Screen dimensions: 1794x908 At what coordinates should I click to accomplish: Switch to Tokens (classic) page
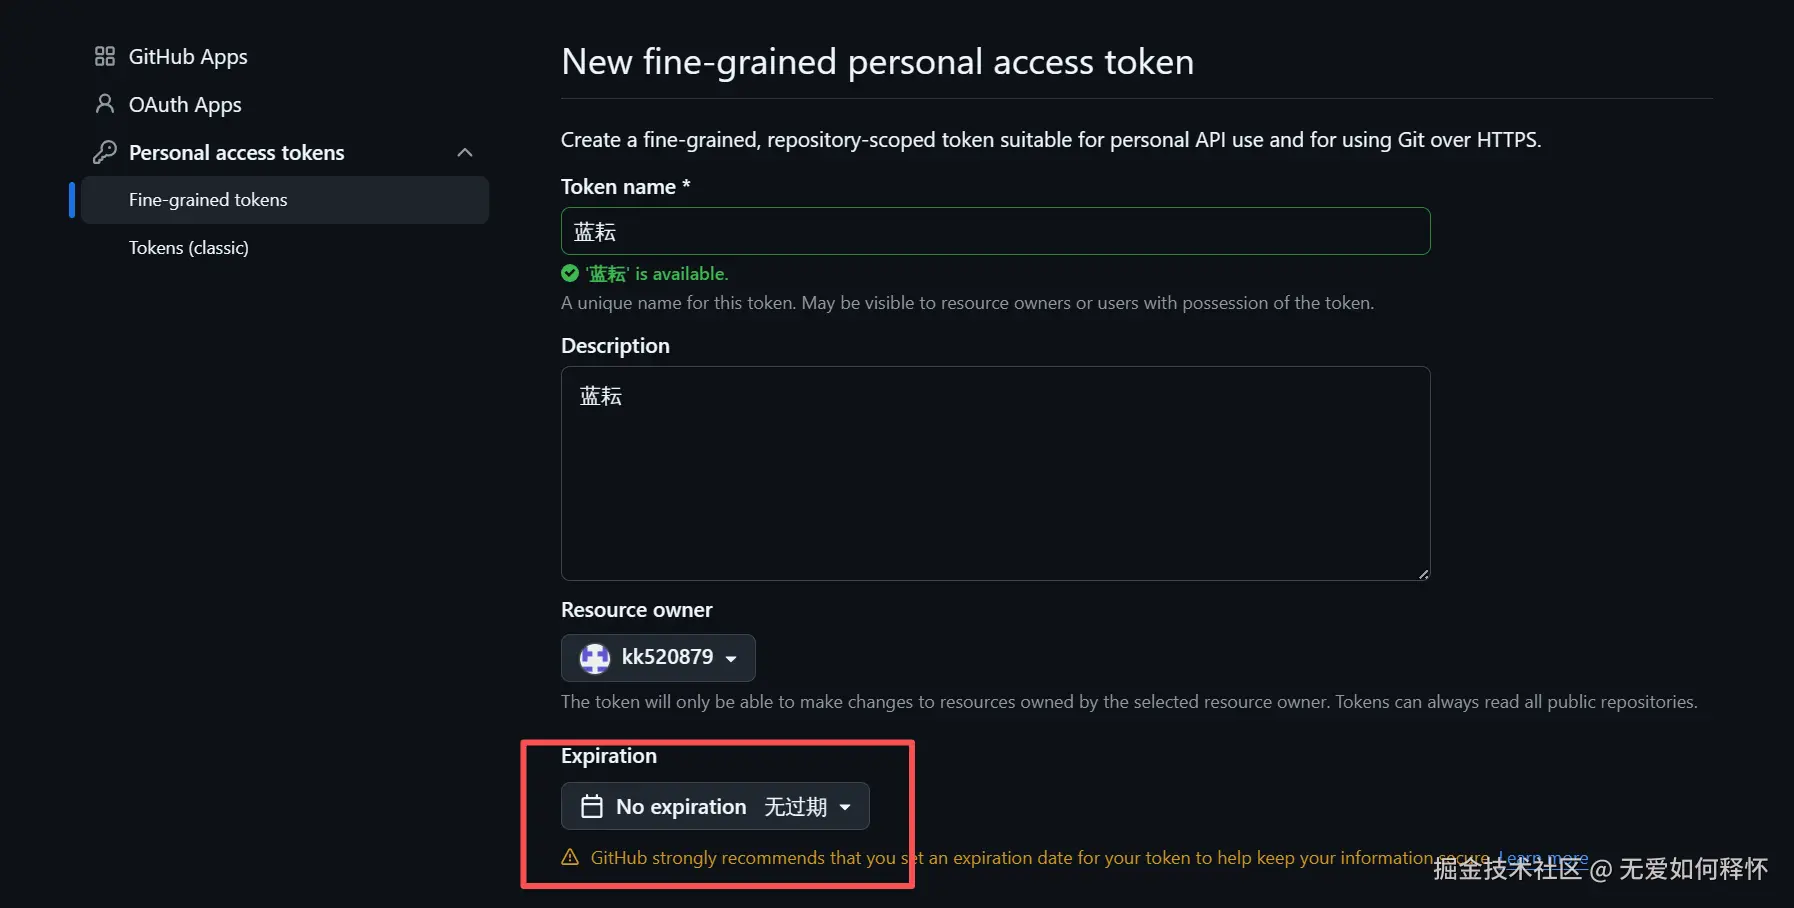point(189,248)
